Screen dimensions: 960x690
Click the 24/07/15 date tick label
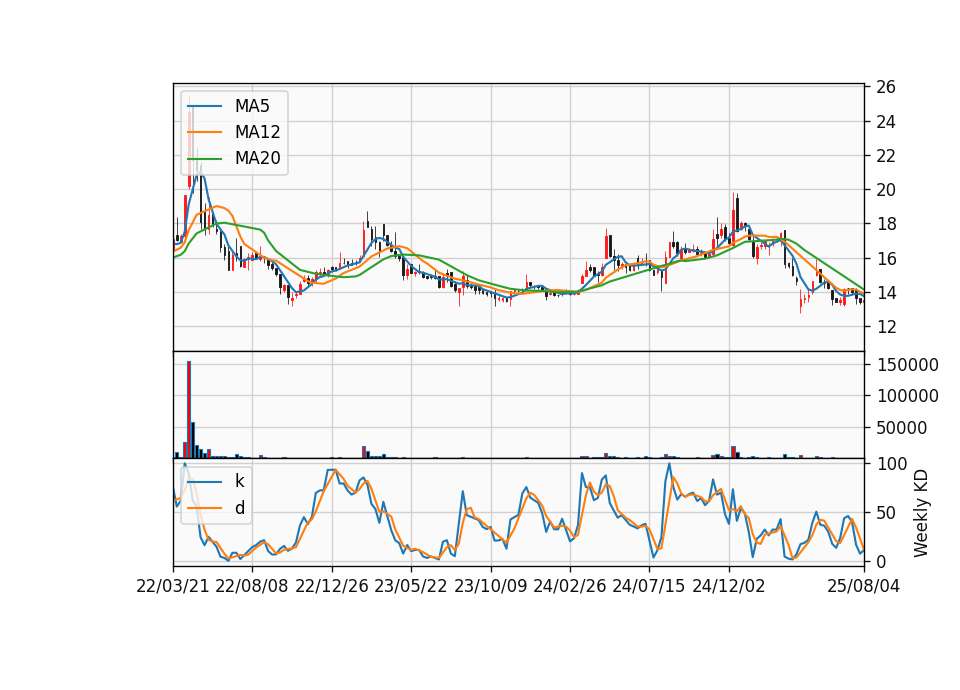(x=649, y=586)
